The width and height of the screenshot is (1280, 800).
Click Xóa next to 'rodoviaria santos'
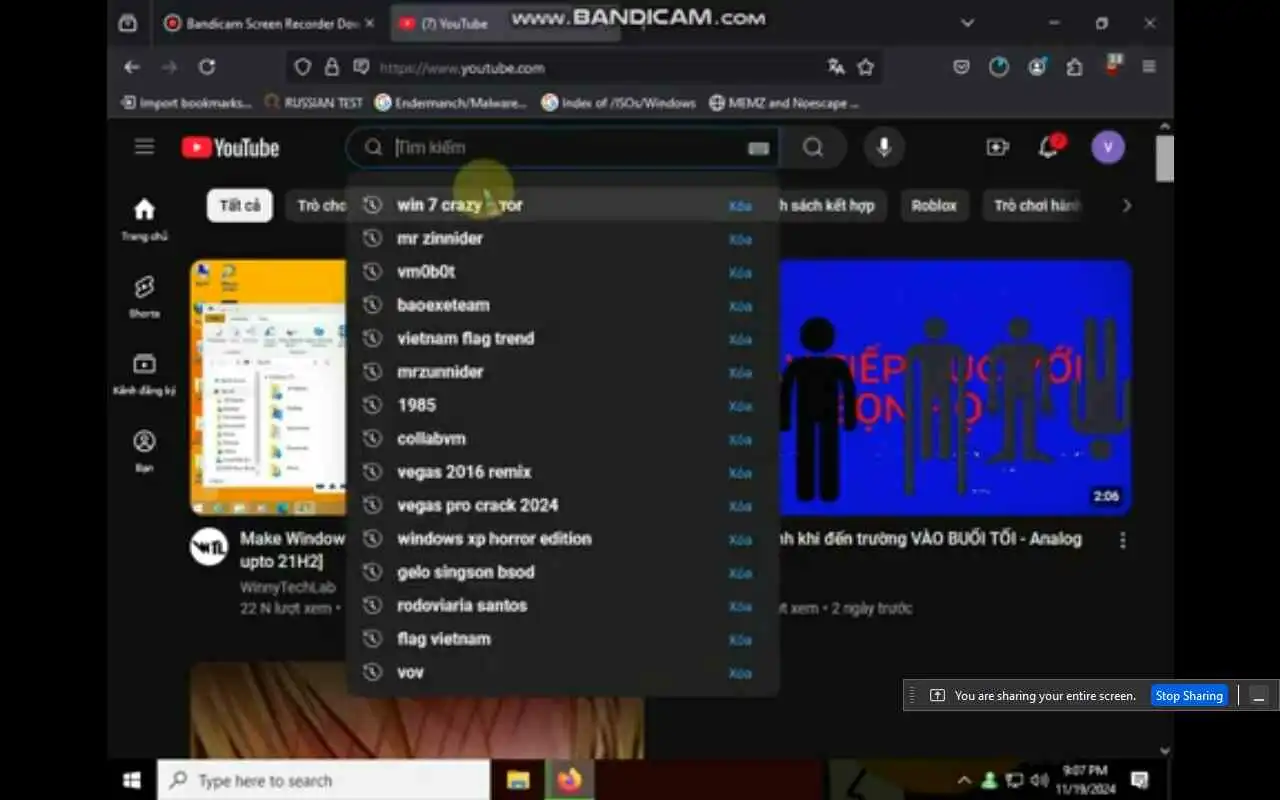coord(740,606)
